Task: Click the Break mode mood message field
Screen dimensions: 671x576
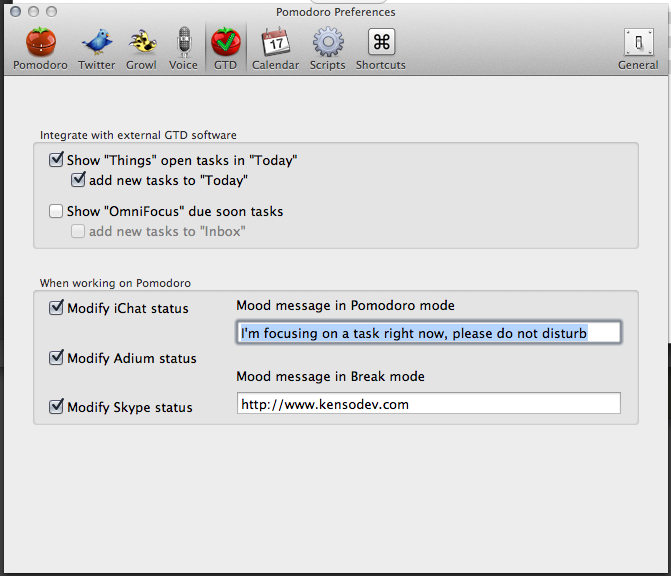Action: (x=429, y=403)
